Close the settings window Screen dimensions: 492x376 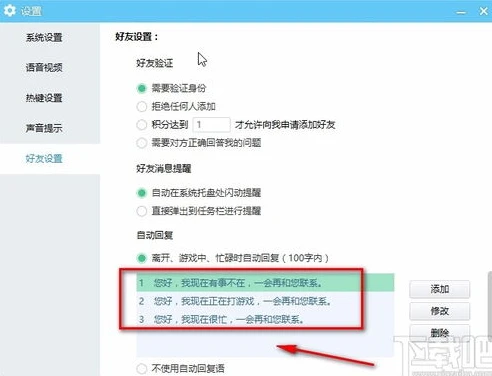coord(483,11)
